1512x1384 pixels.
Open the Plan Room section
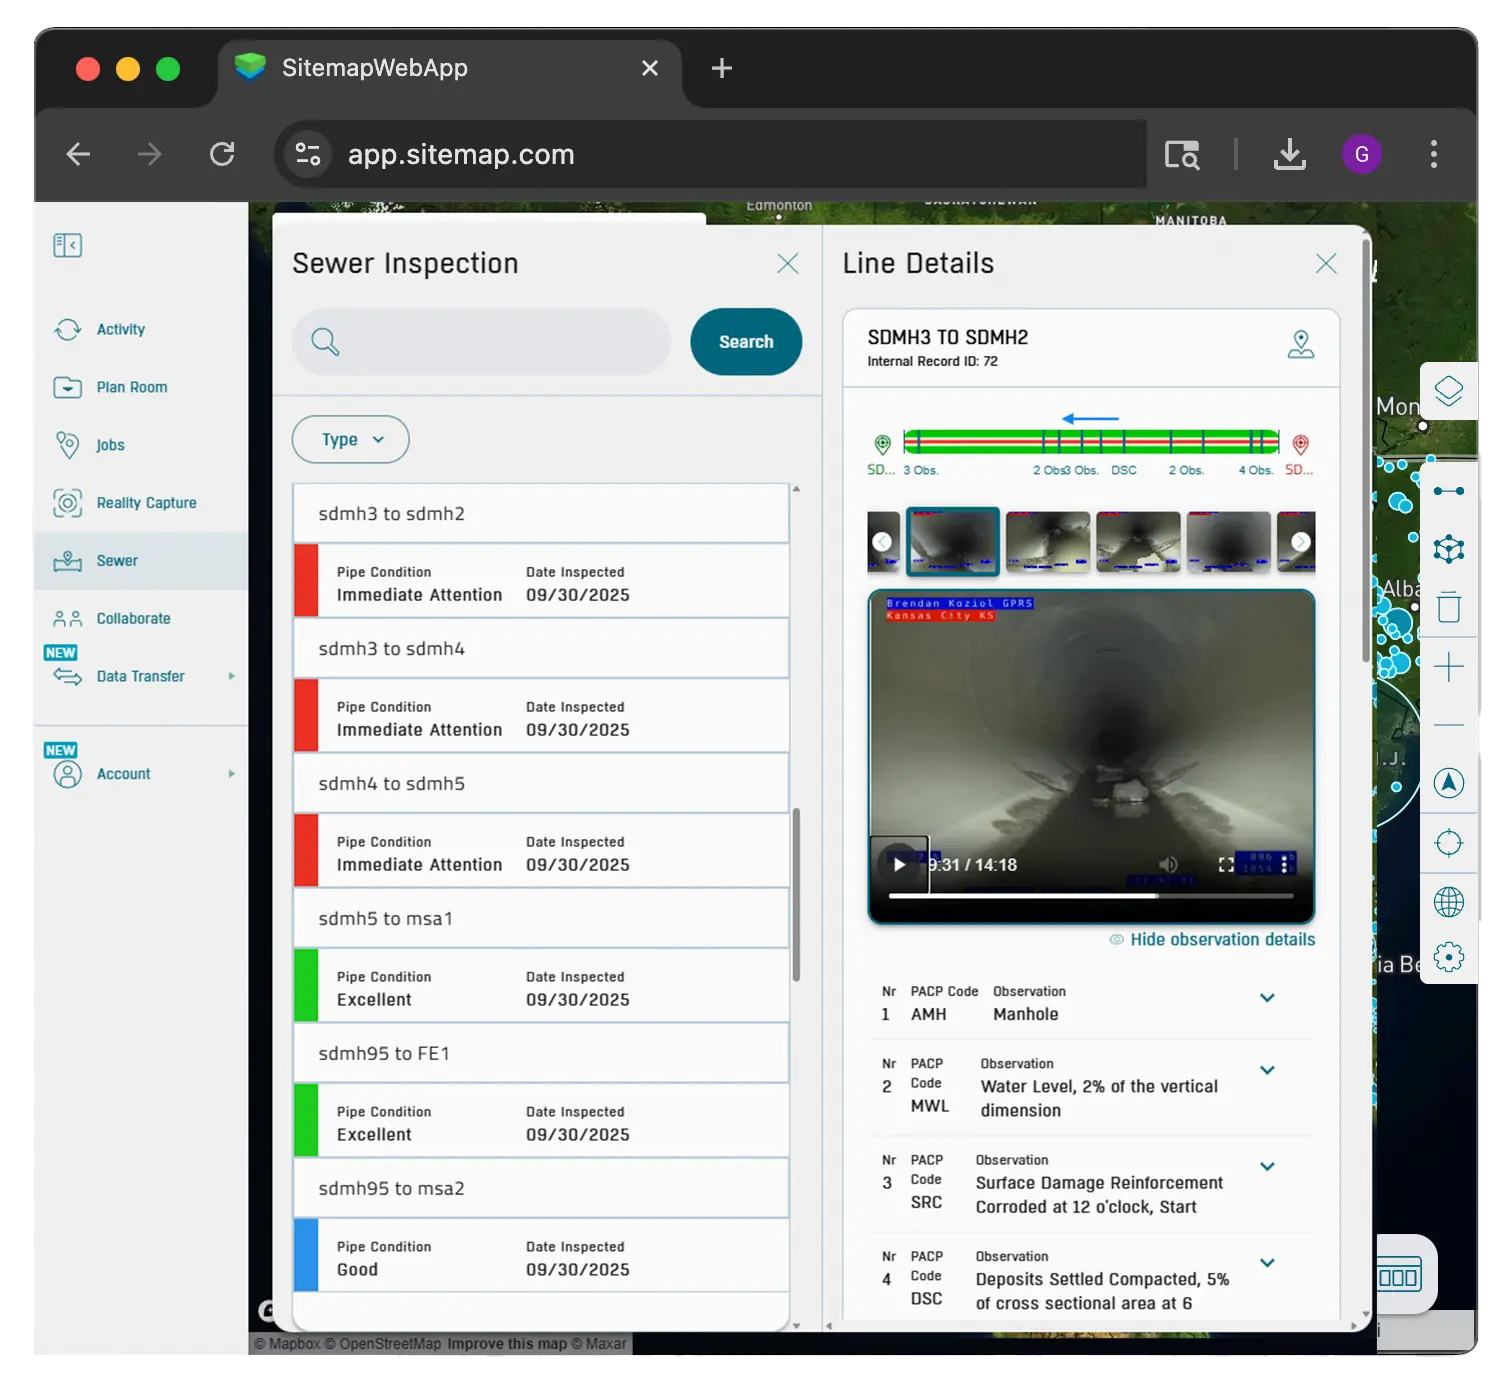pos(131,387)
